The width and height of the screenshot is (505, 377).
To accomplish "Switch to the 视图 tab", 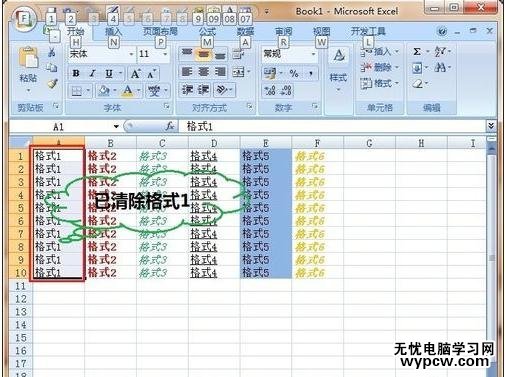I will [321, 32].
